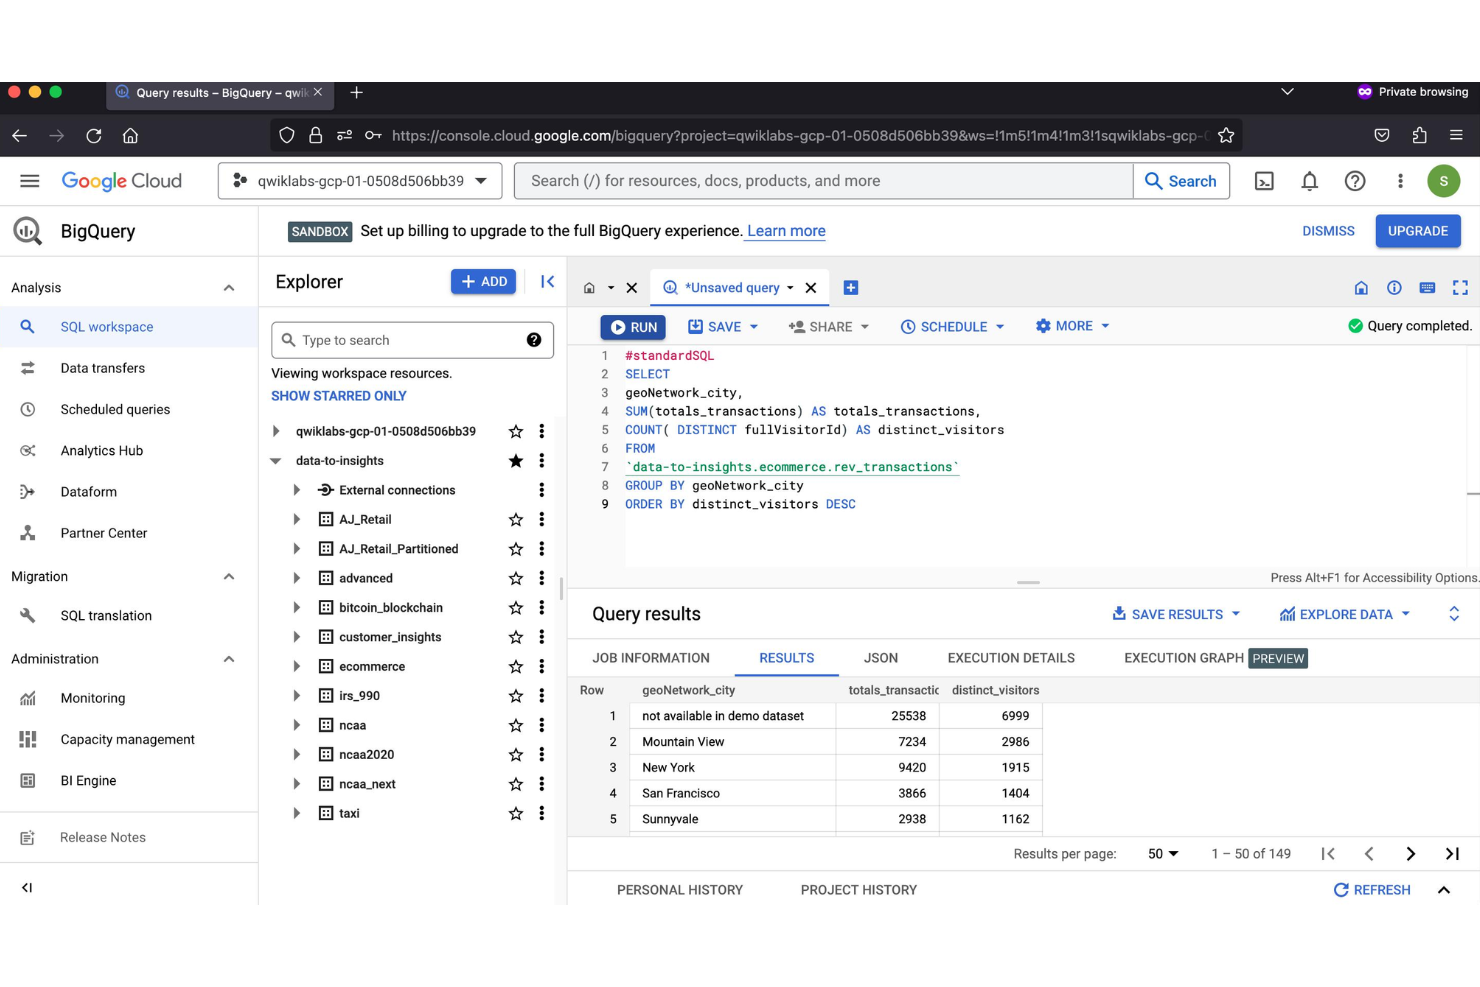Reload the browser page
1480x987 pixels.
point(94,135)
